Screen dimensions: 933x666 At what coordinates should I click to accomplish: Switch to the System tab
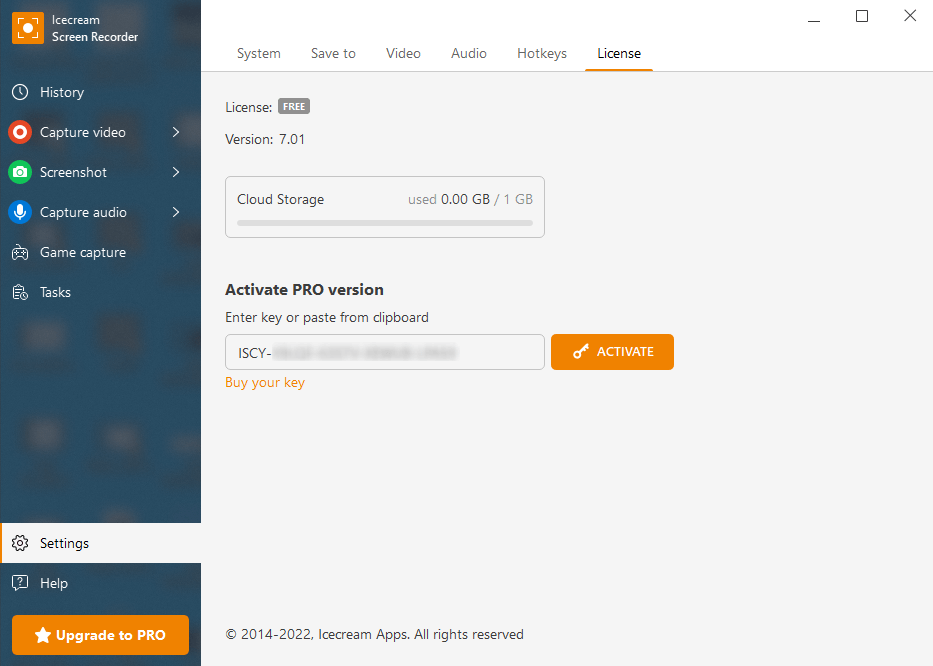pyautogui.click(x=258, y=53)
